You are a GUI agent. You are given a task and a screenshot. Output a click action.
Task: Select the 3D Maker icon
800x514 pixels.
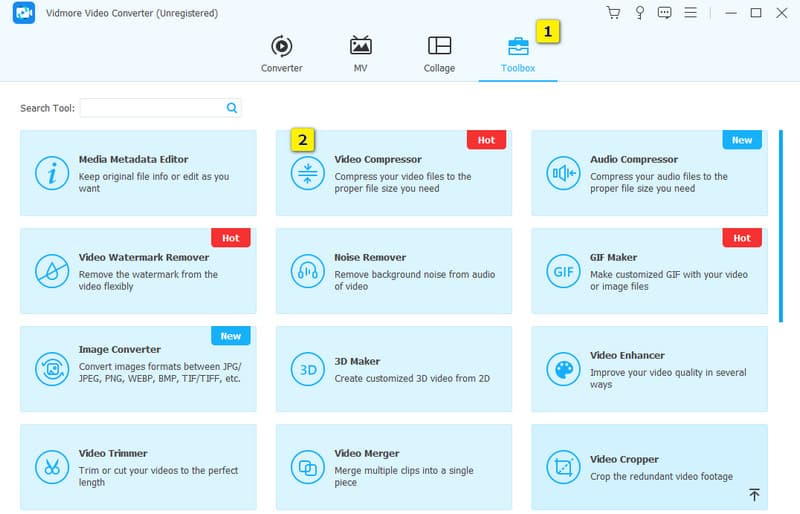point(306,369)
